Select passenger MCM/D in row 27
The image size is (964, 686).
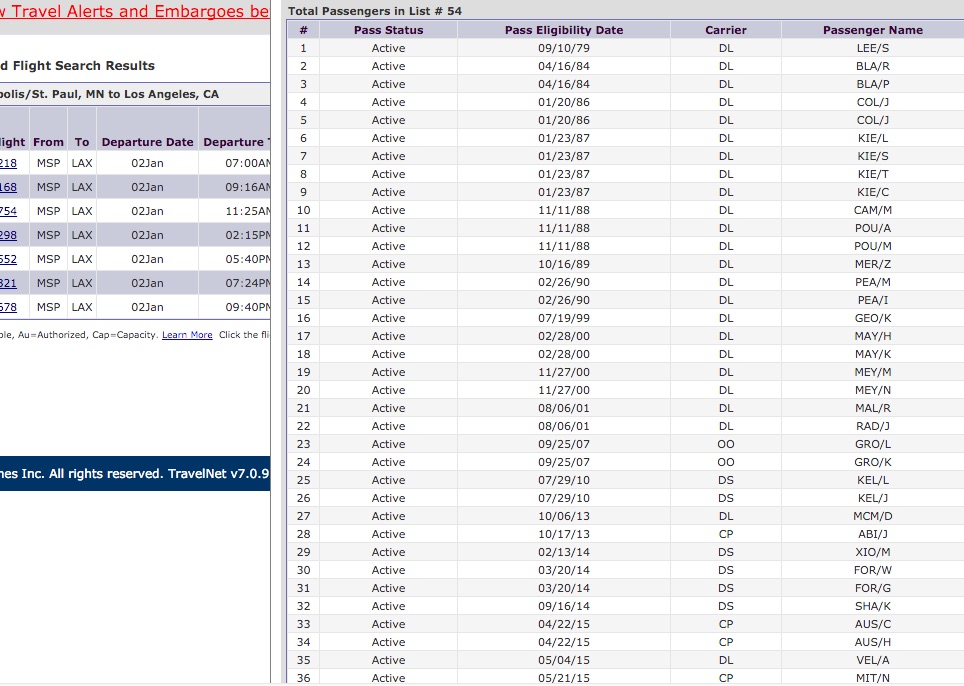(x=872, y=516)
